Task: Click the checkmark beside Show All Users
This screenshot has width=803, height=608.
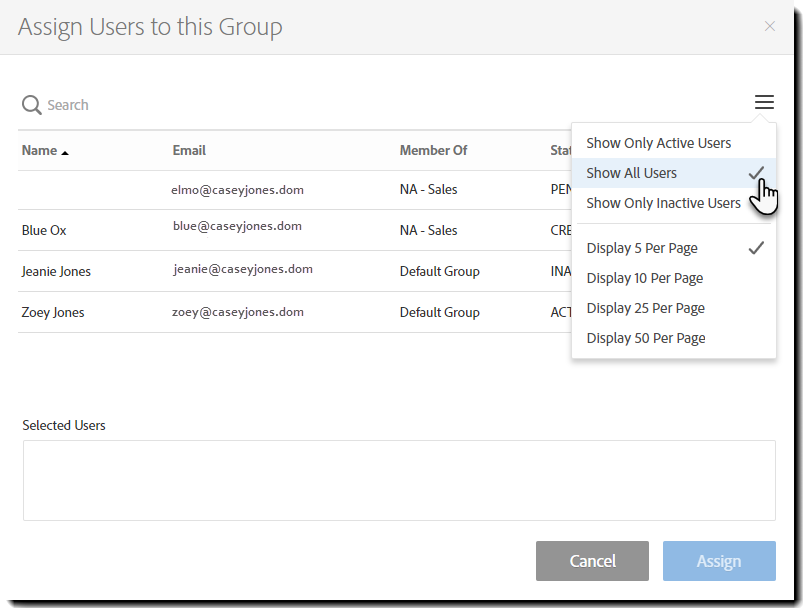Action: point(756,172)
